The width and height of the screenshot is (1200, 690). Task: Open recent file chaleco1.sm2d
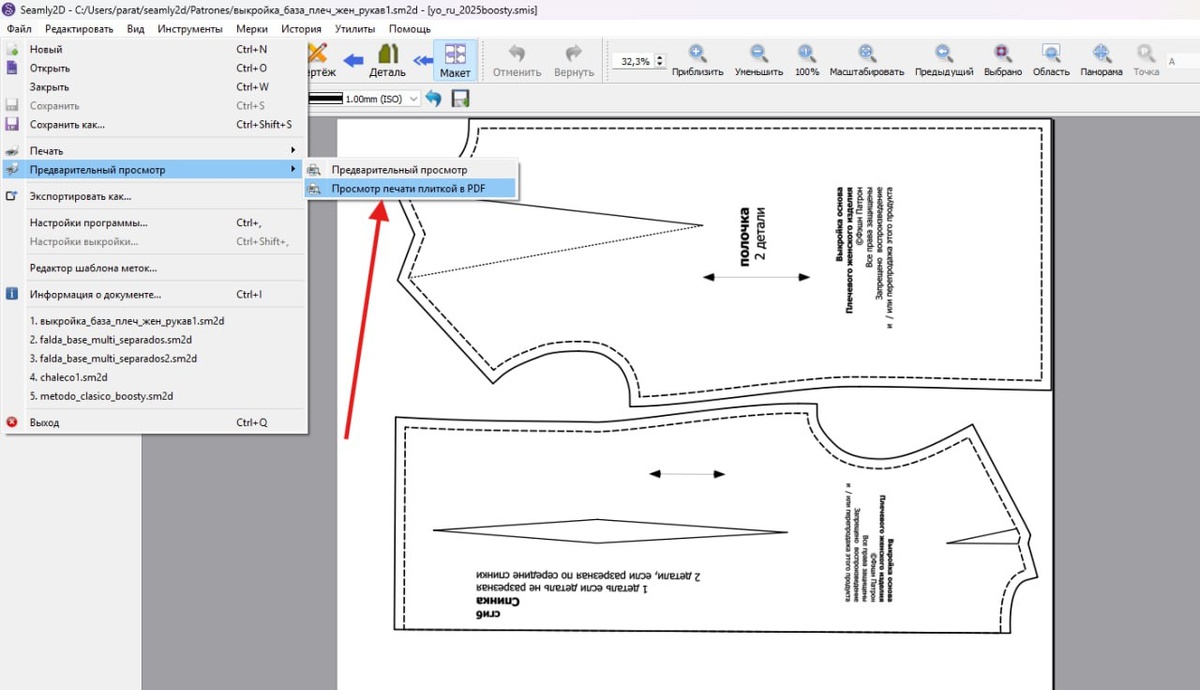click(x=154, y=377)
